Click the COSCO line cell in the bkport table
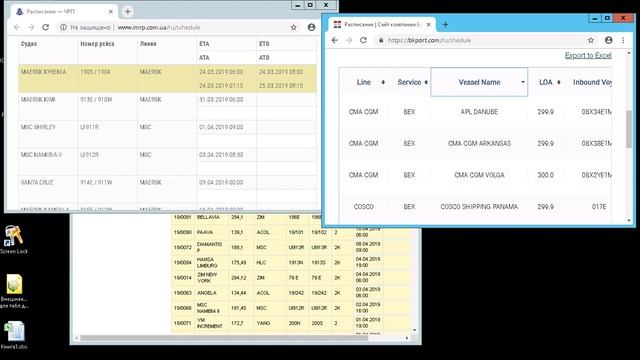640x360 pixels. [x=364, y=207]
